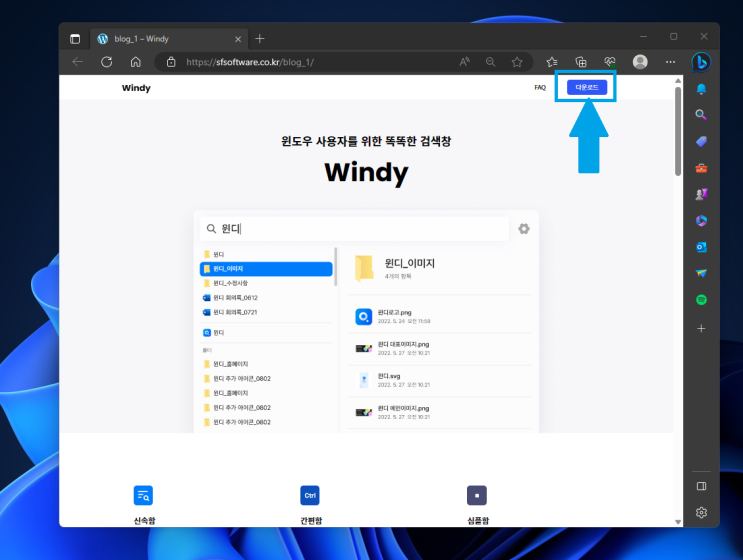Close the blog_1 – Windy tab
The width and height of the screenshot is (743, 560).
pyautogui.click(x=238, y=39)
